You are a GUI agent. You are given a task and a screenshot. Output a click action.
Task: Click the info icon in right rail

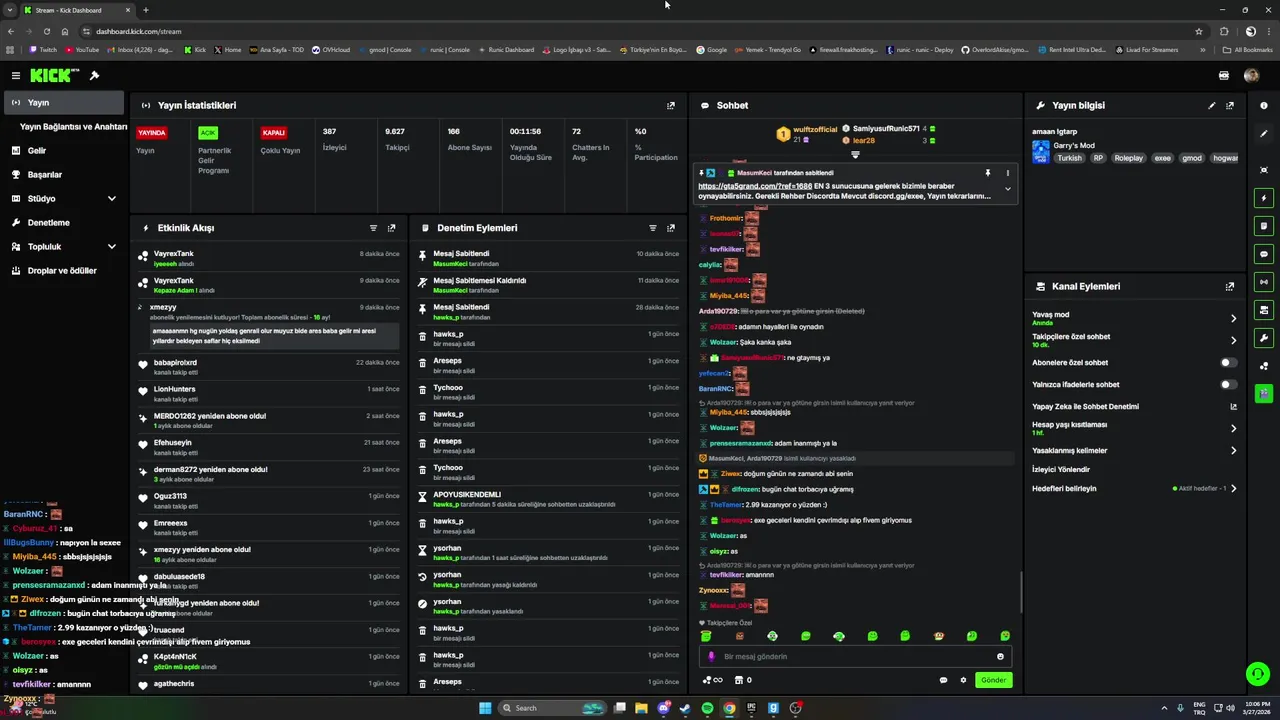tap(1264, 105)
